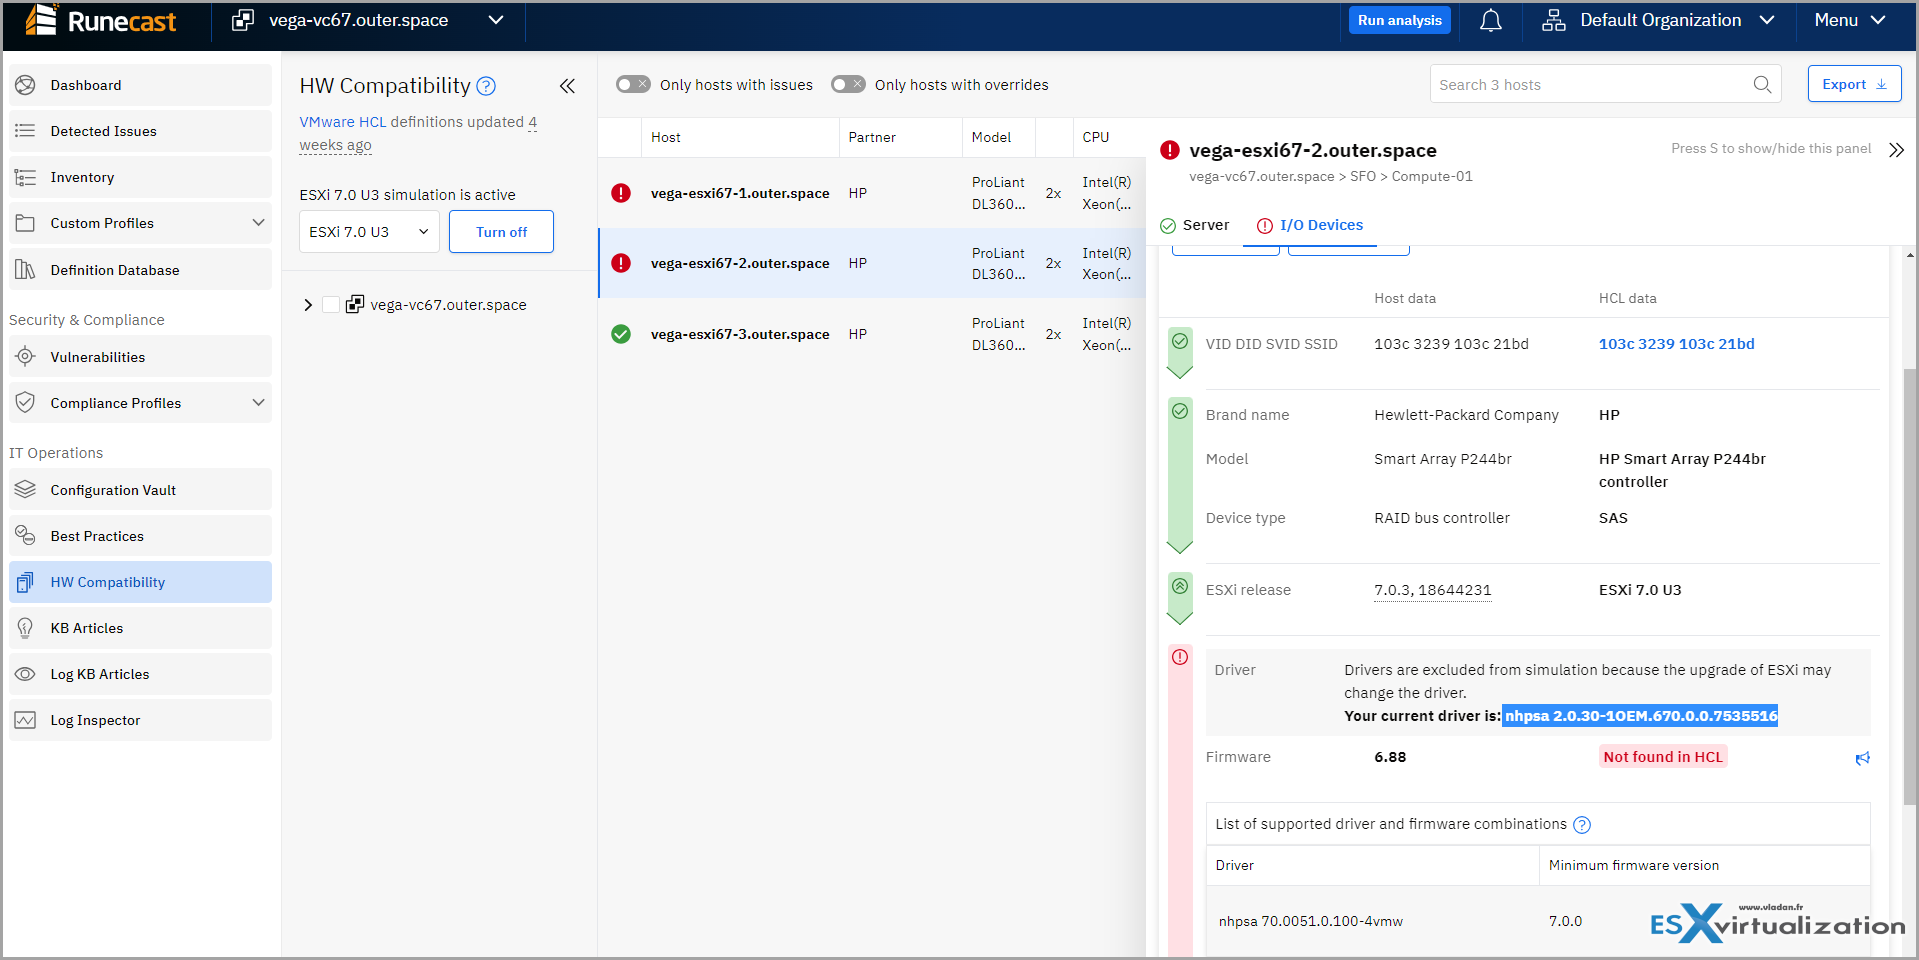Click highlighted driver nhpsa 2.0.30-1OEM.670.0.0.7535516

point(1640,716)
